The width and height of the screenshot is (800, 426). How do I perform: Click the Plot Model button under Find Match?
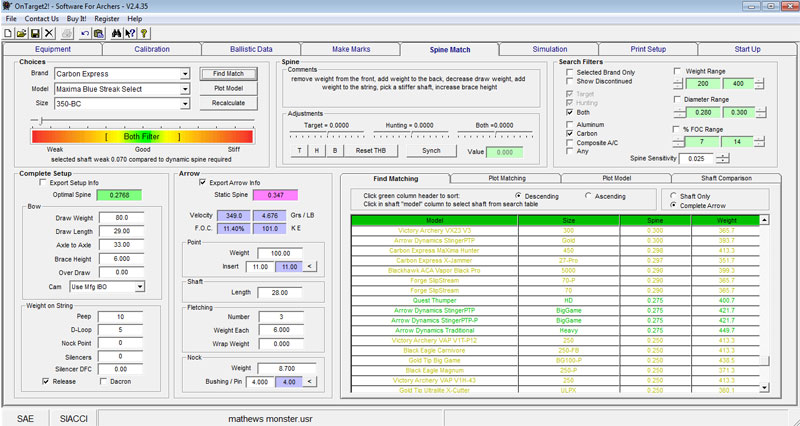pyautogui.click(x=228, y=88)
